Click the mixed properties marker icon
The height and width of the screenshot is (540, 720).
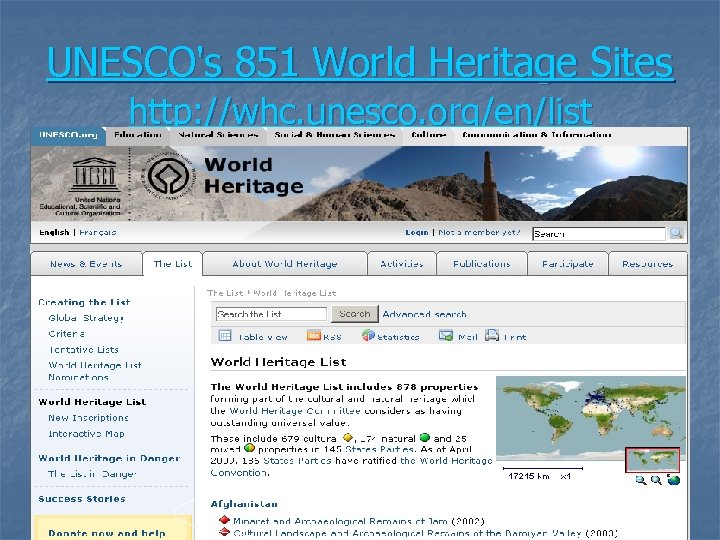[x=249, y=448]
